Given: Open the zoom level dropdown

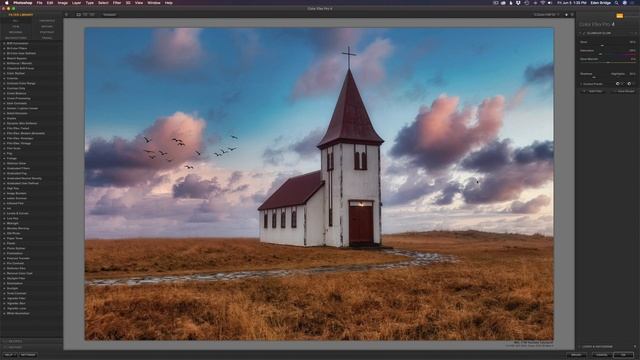Looking at the screenshot, I should tap(546, 15).
